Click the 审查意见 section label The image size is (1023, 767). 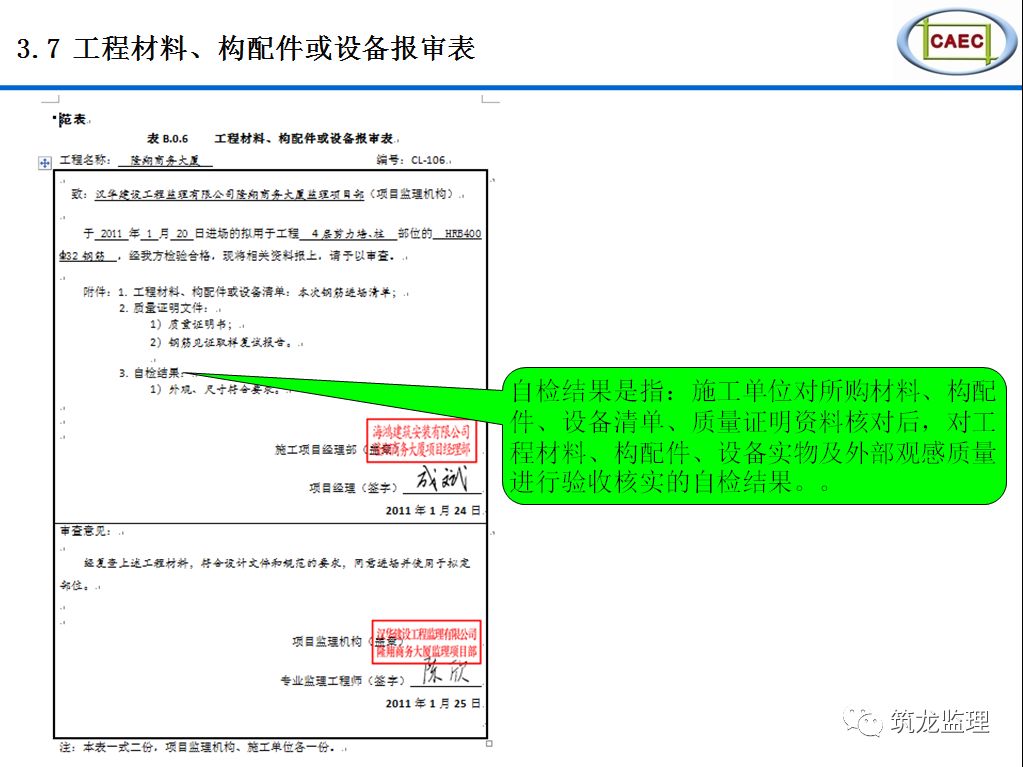(x=84, y=533)
